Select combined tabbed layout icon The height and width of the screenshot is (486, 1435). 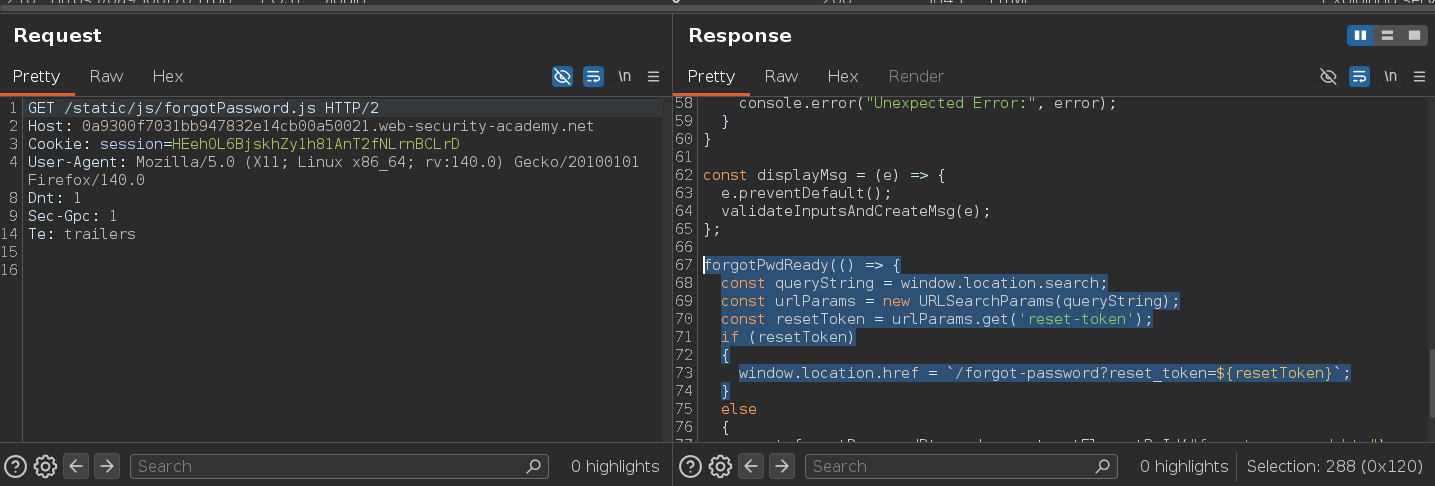click(1414, 35)
